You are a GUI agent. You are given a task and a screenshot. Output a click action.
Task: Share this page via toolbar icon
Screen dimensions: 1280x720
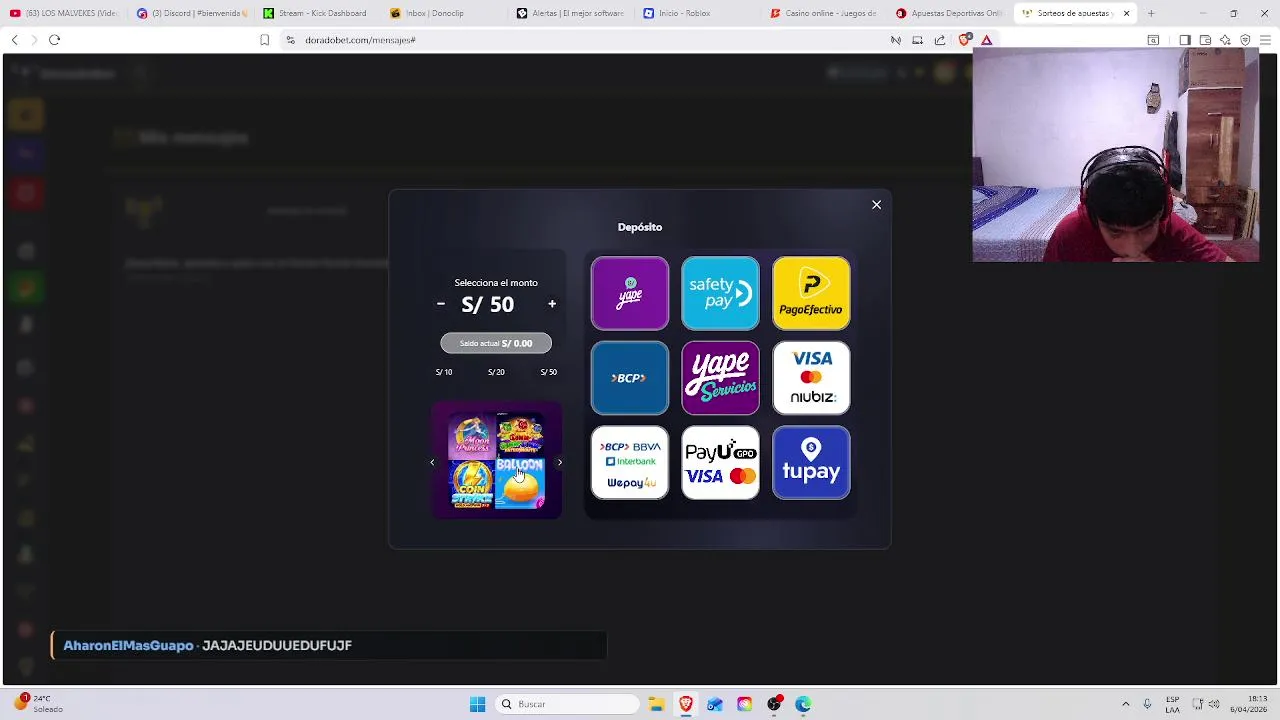tap(940, 40)
